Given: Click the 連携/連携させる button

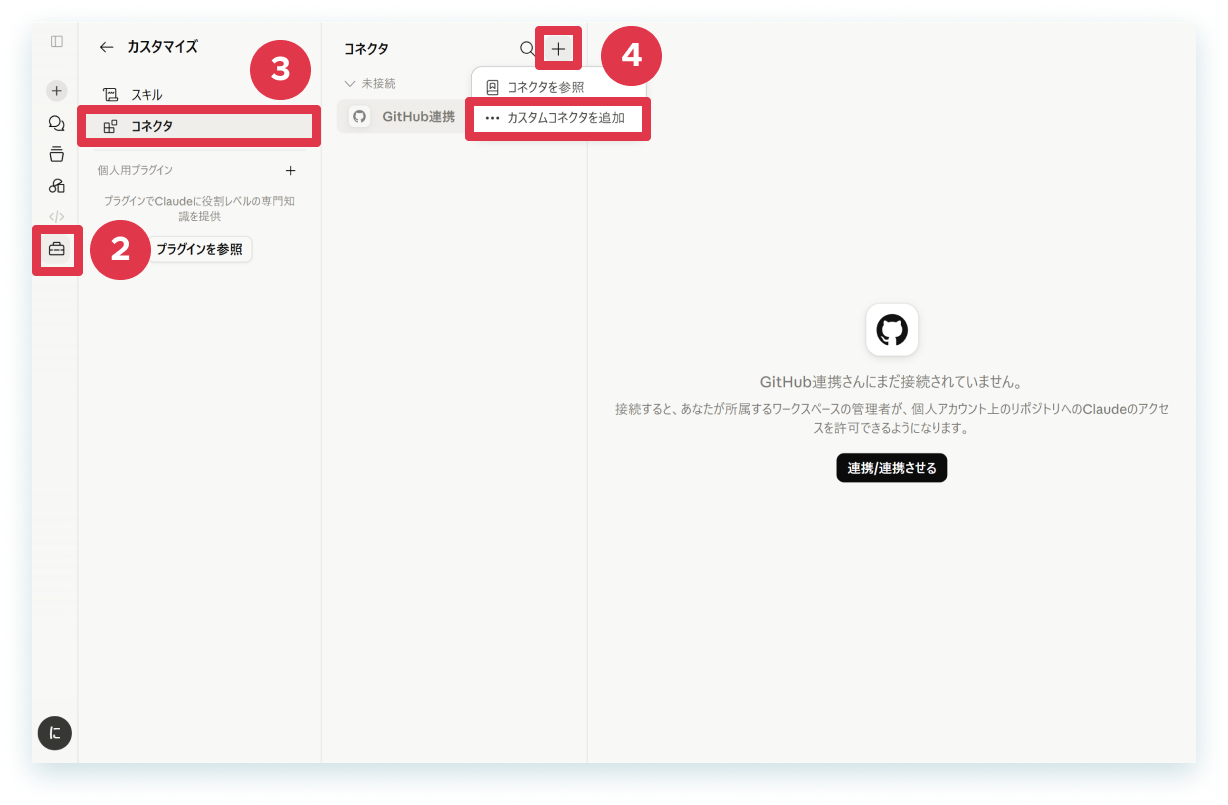Looking at the screenshot, I should [x=891, y=467].
